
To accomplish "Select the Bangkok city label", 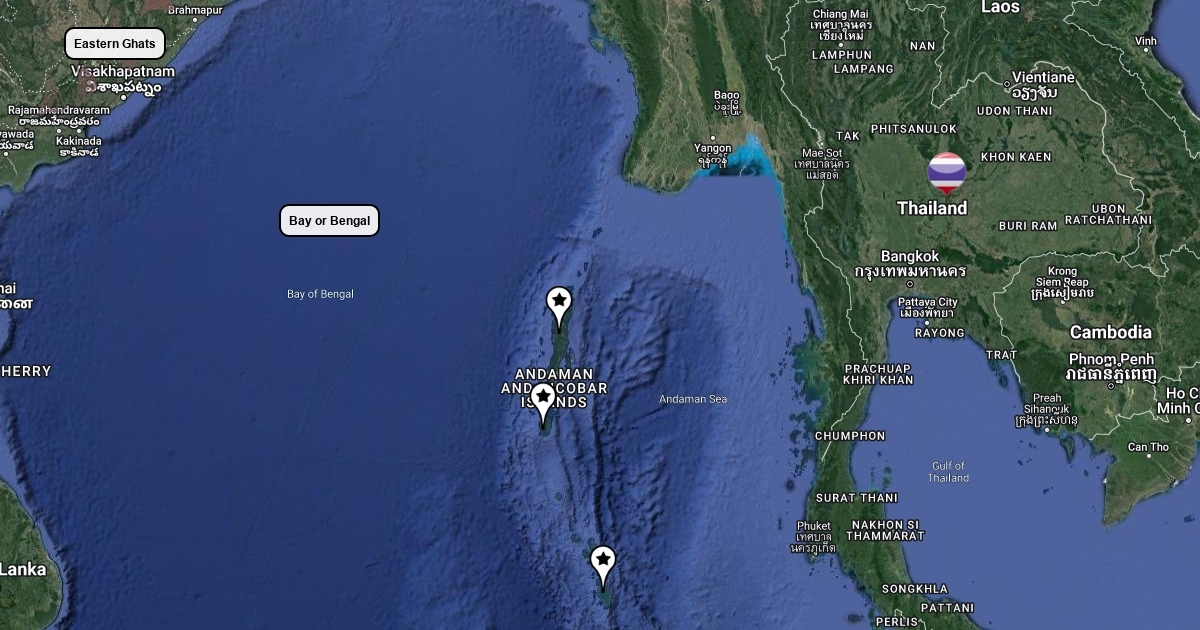I will pyautogui.click(x=910, y=257).
